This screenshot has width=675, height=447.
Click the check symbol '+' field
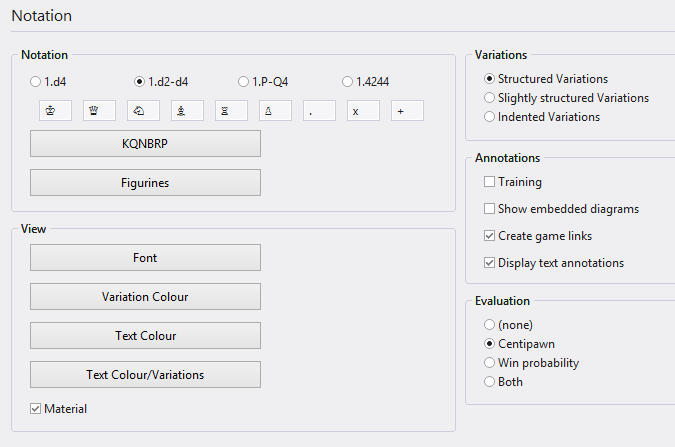[x=407, y=111]
